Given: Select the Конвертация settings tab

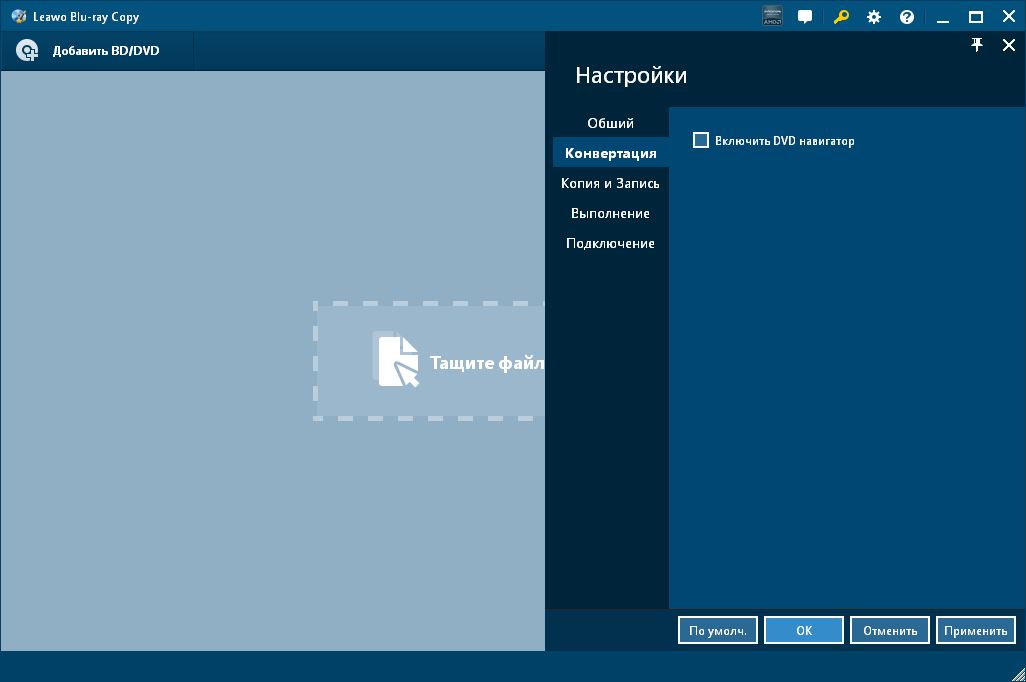Looking at the screenshot, I should [610, 153].
